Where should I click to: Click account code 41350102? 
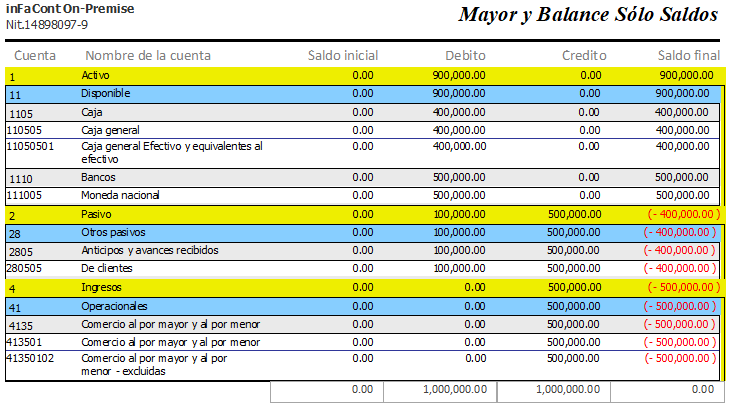coord(30,357)
